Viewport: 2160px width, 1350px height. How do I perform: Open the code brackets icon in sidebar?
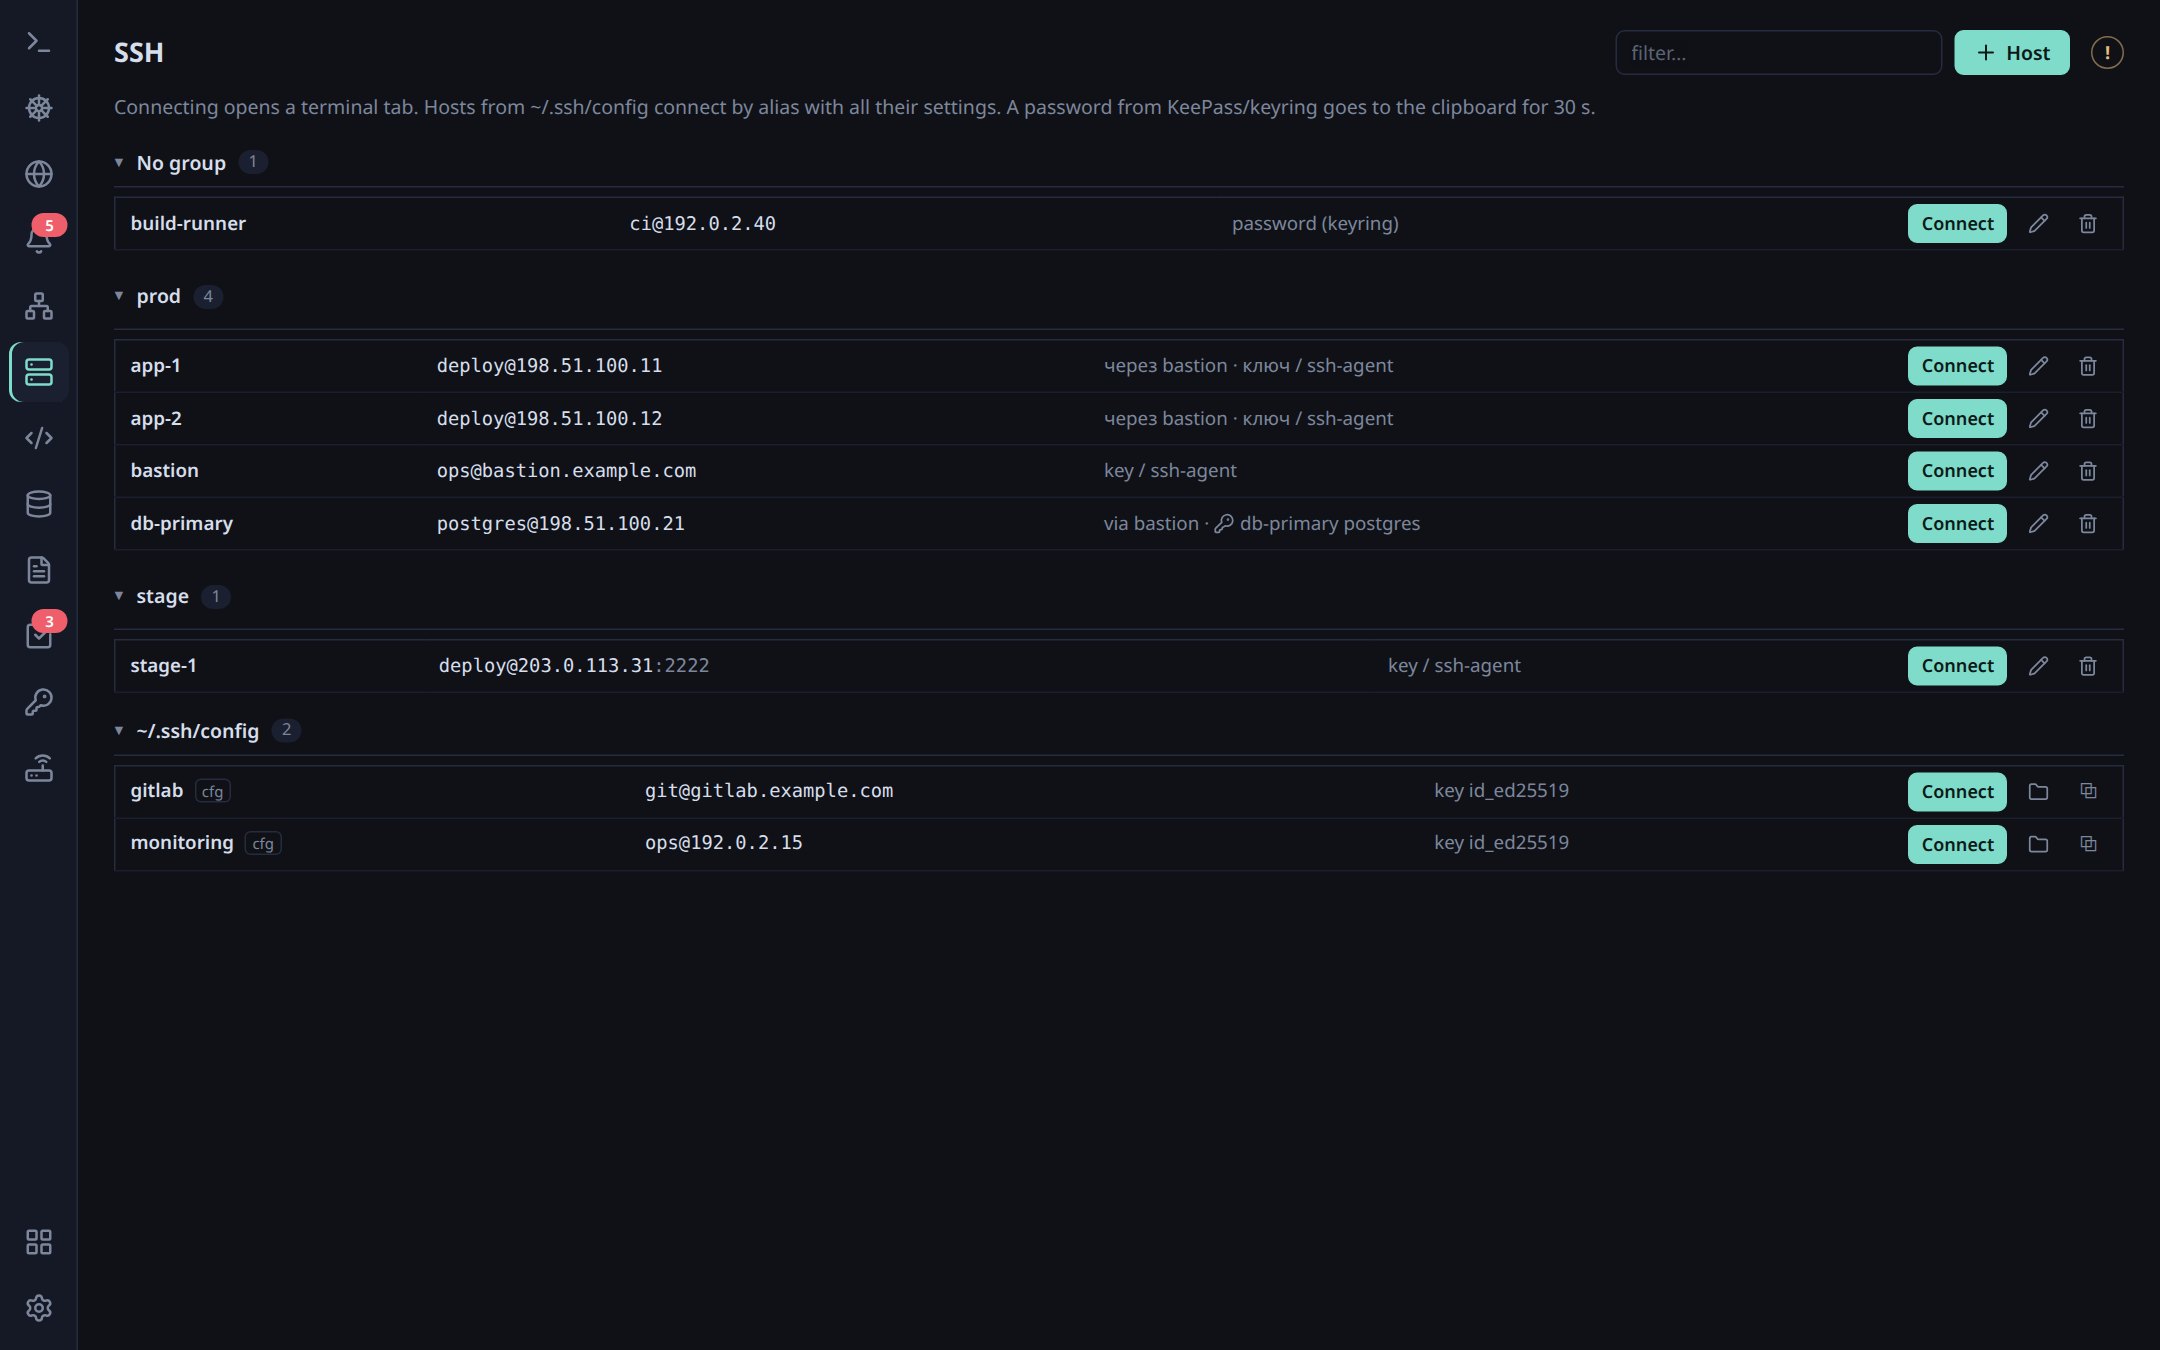tap(39, 438)
